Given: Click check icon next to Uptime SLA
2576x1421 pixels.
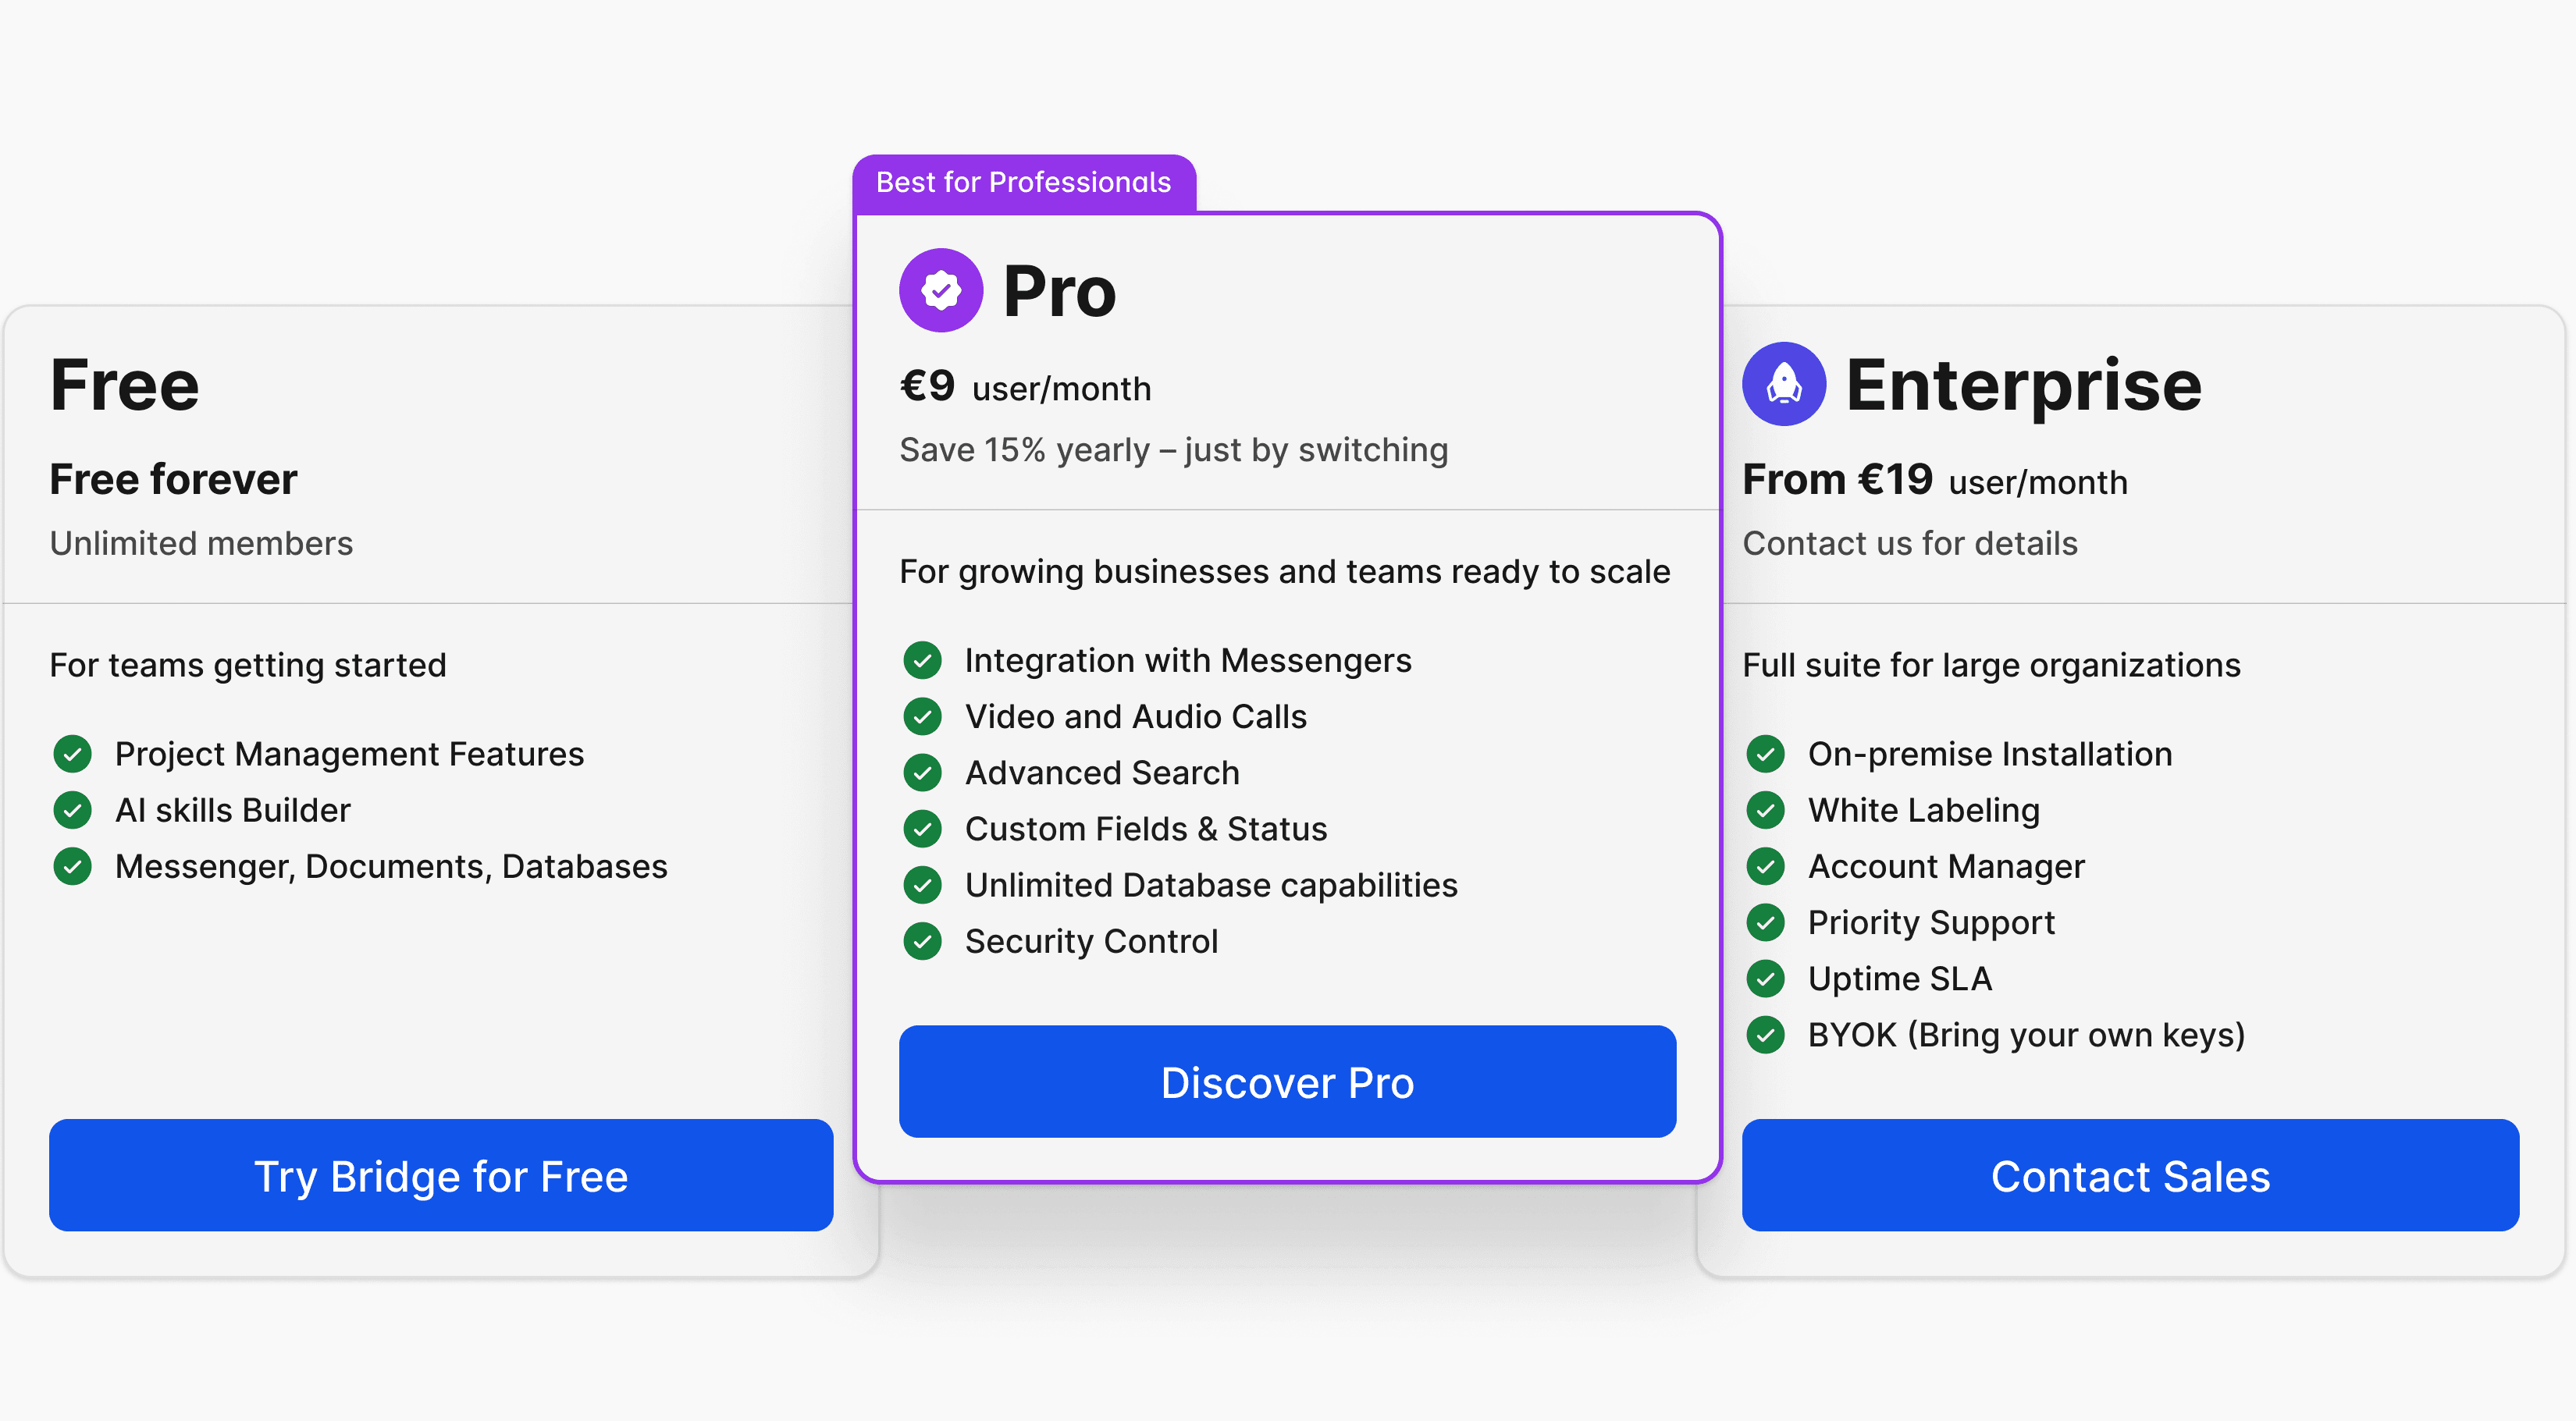Looking at the screenshot, I should [x=1765, y=978].
